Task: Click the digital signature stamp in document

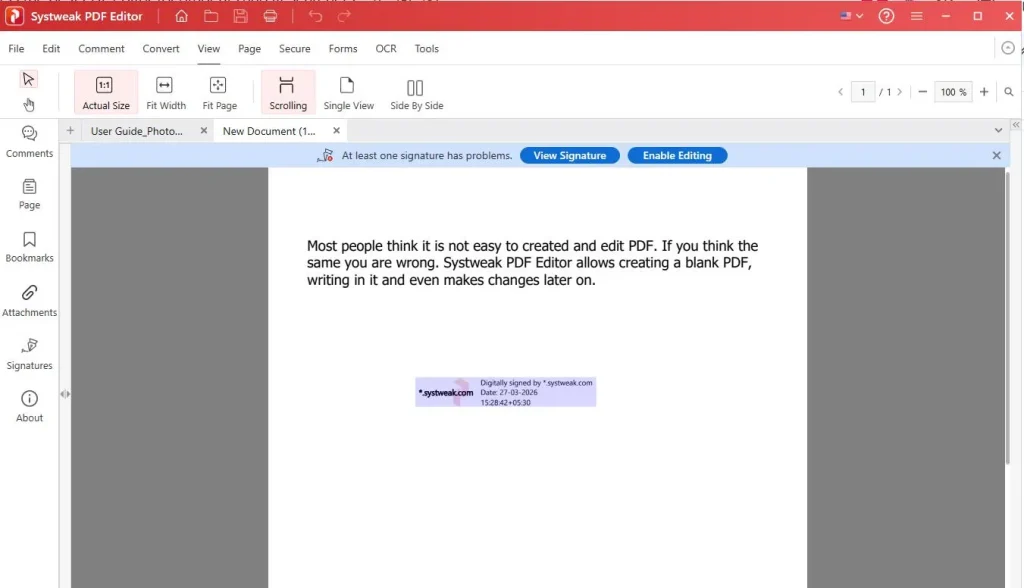Action: click(505, 392)
